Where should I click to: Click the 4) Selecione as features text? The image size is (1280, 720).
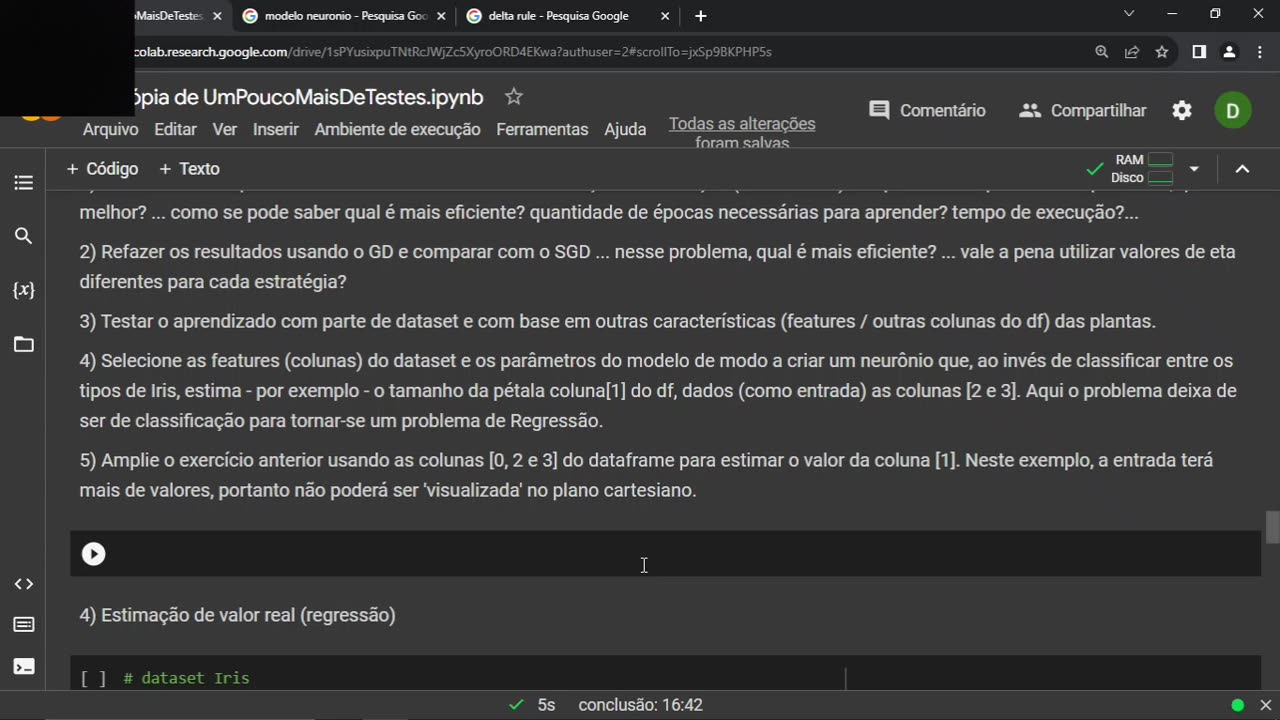658,390
